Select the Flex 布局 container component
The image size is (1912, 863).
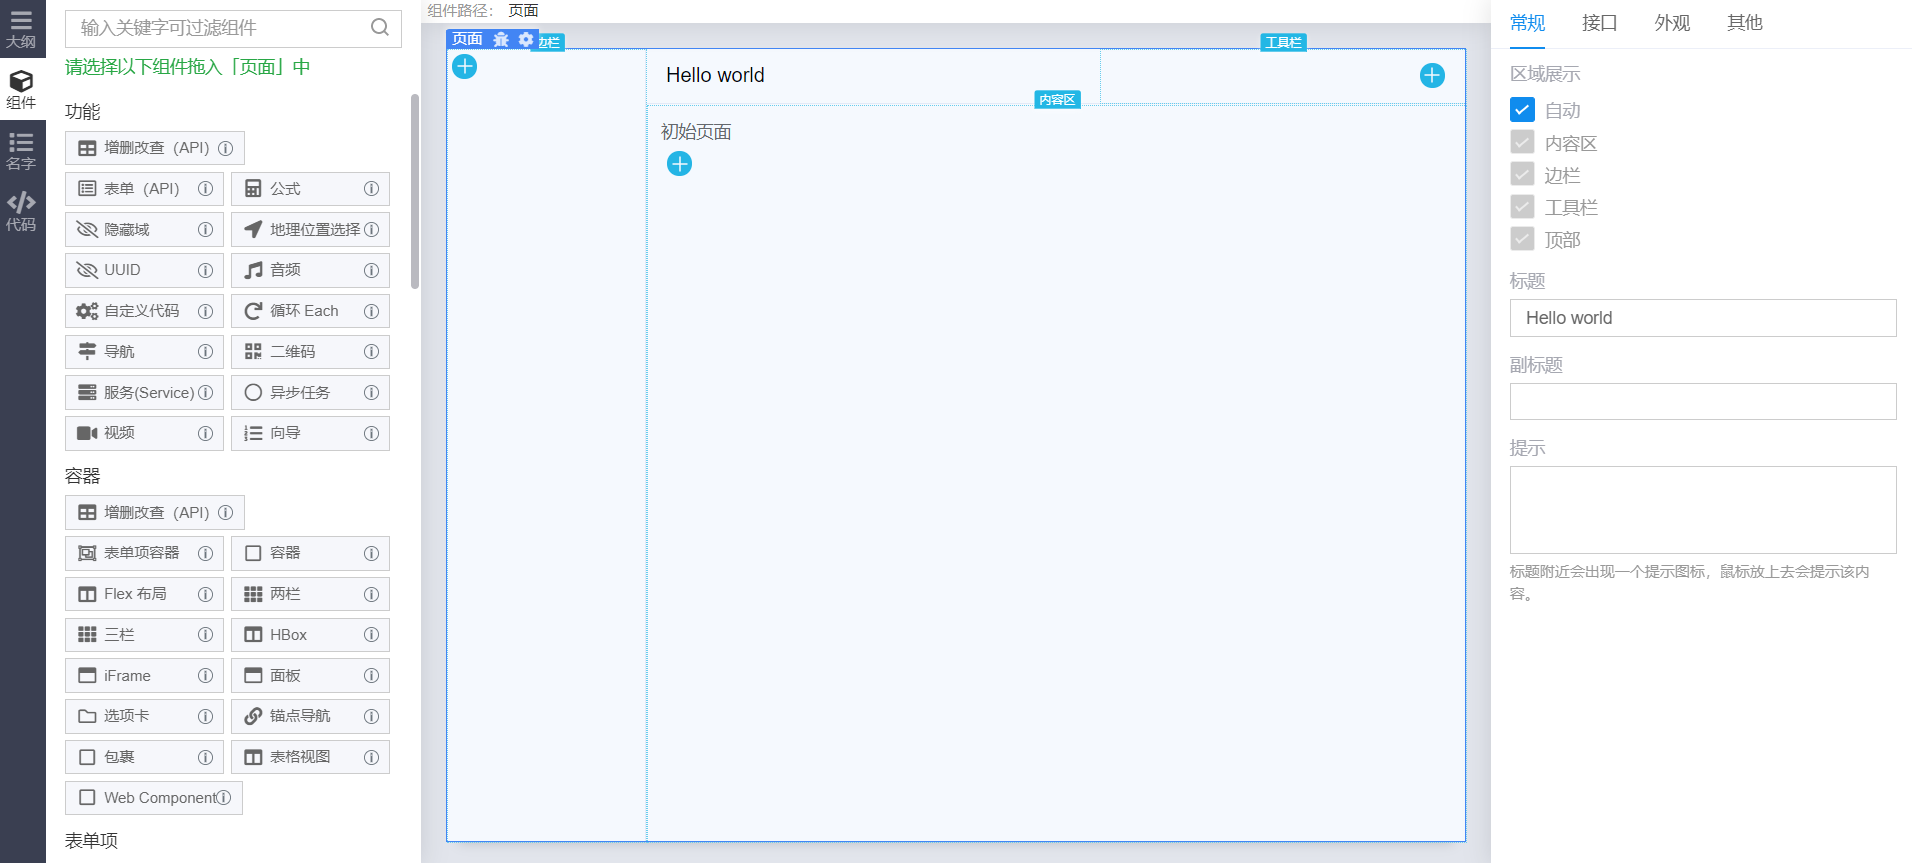(144, 594)
